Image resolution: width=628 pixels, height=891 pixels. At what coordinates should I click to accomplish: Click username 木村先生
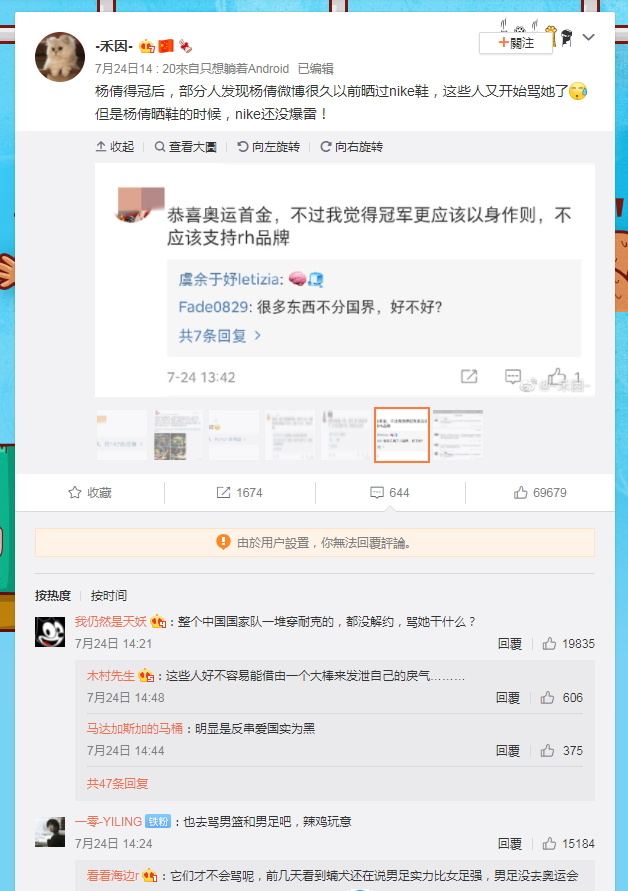pyautogui.click(x=110, y=676)
